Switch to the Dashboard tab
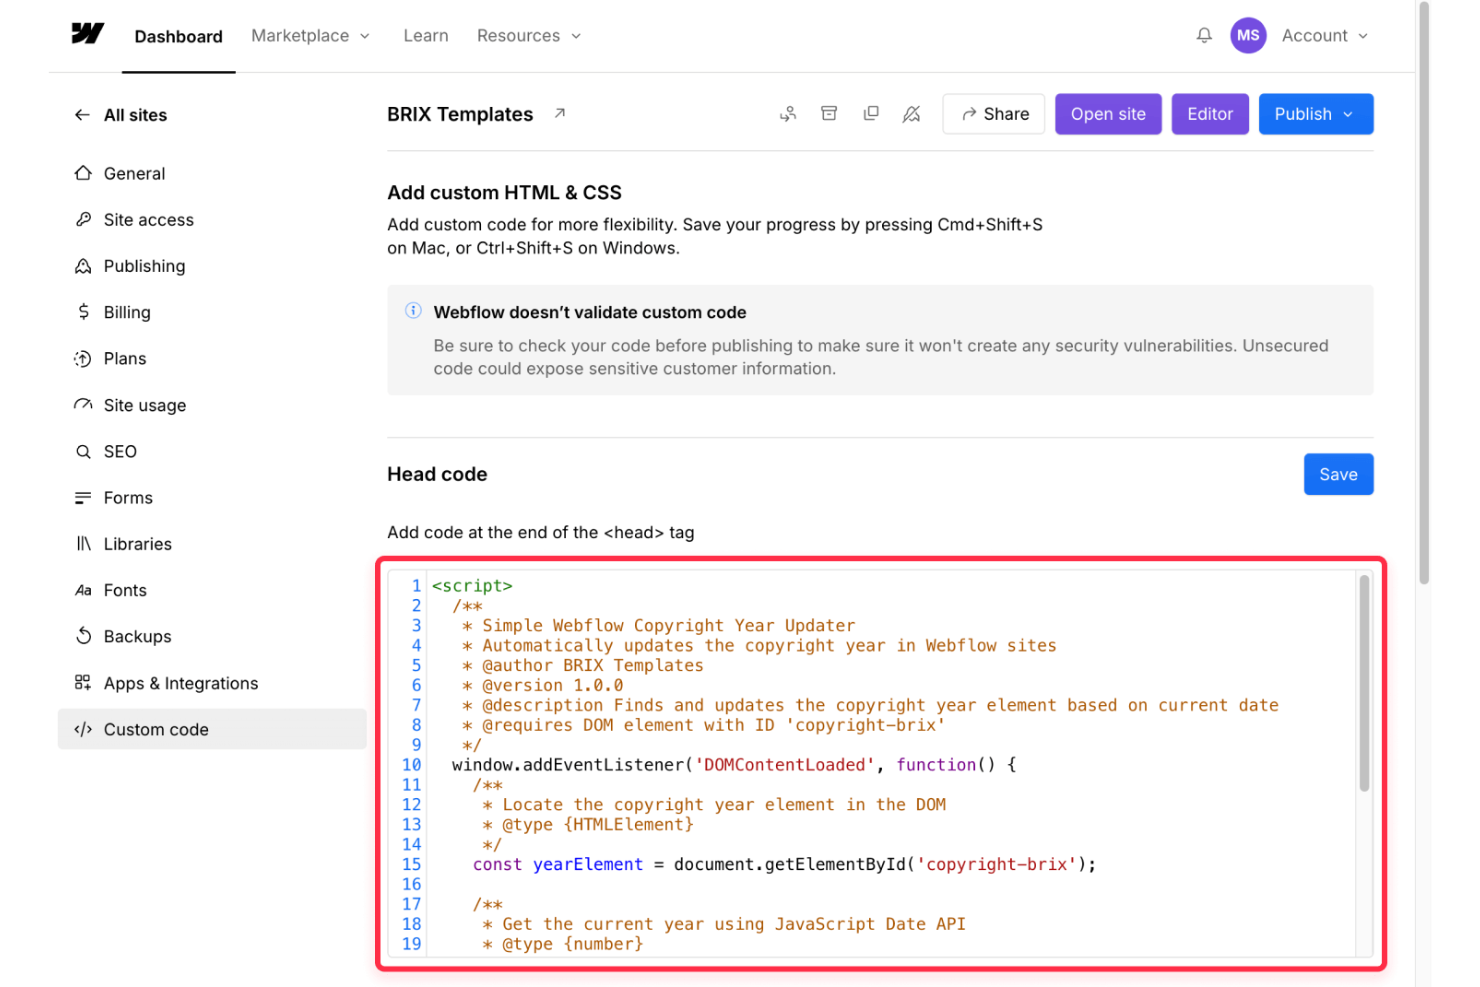This screenshot has height=987, width=1480. pyautogui.click(x=178, y=36)
